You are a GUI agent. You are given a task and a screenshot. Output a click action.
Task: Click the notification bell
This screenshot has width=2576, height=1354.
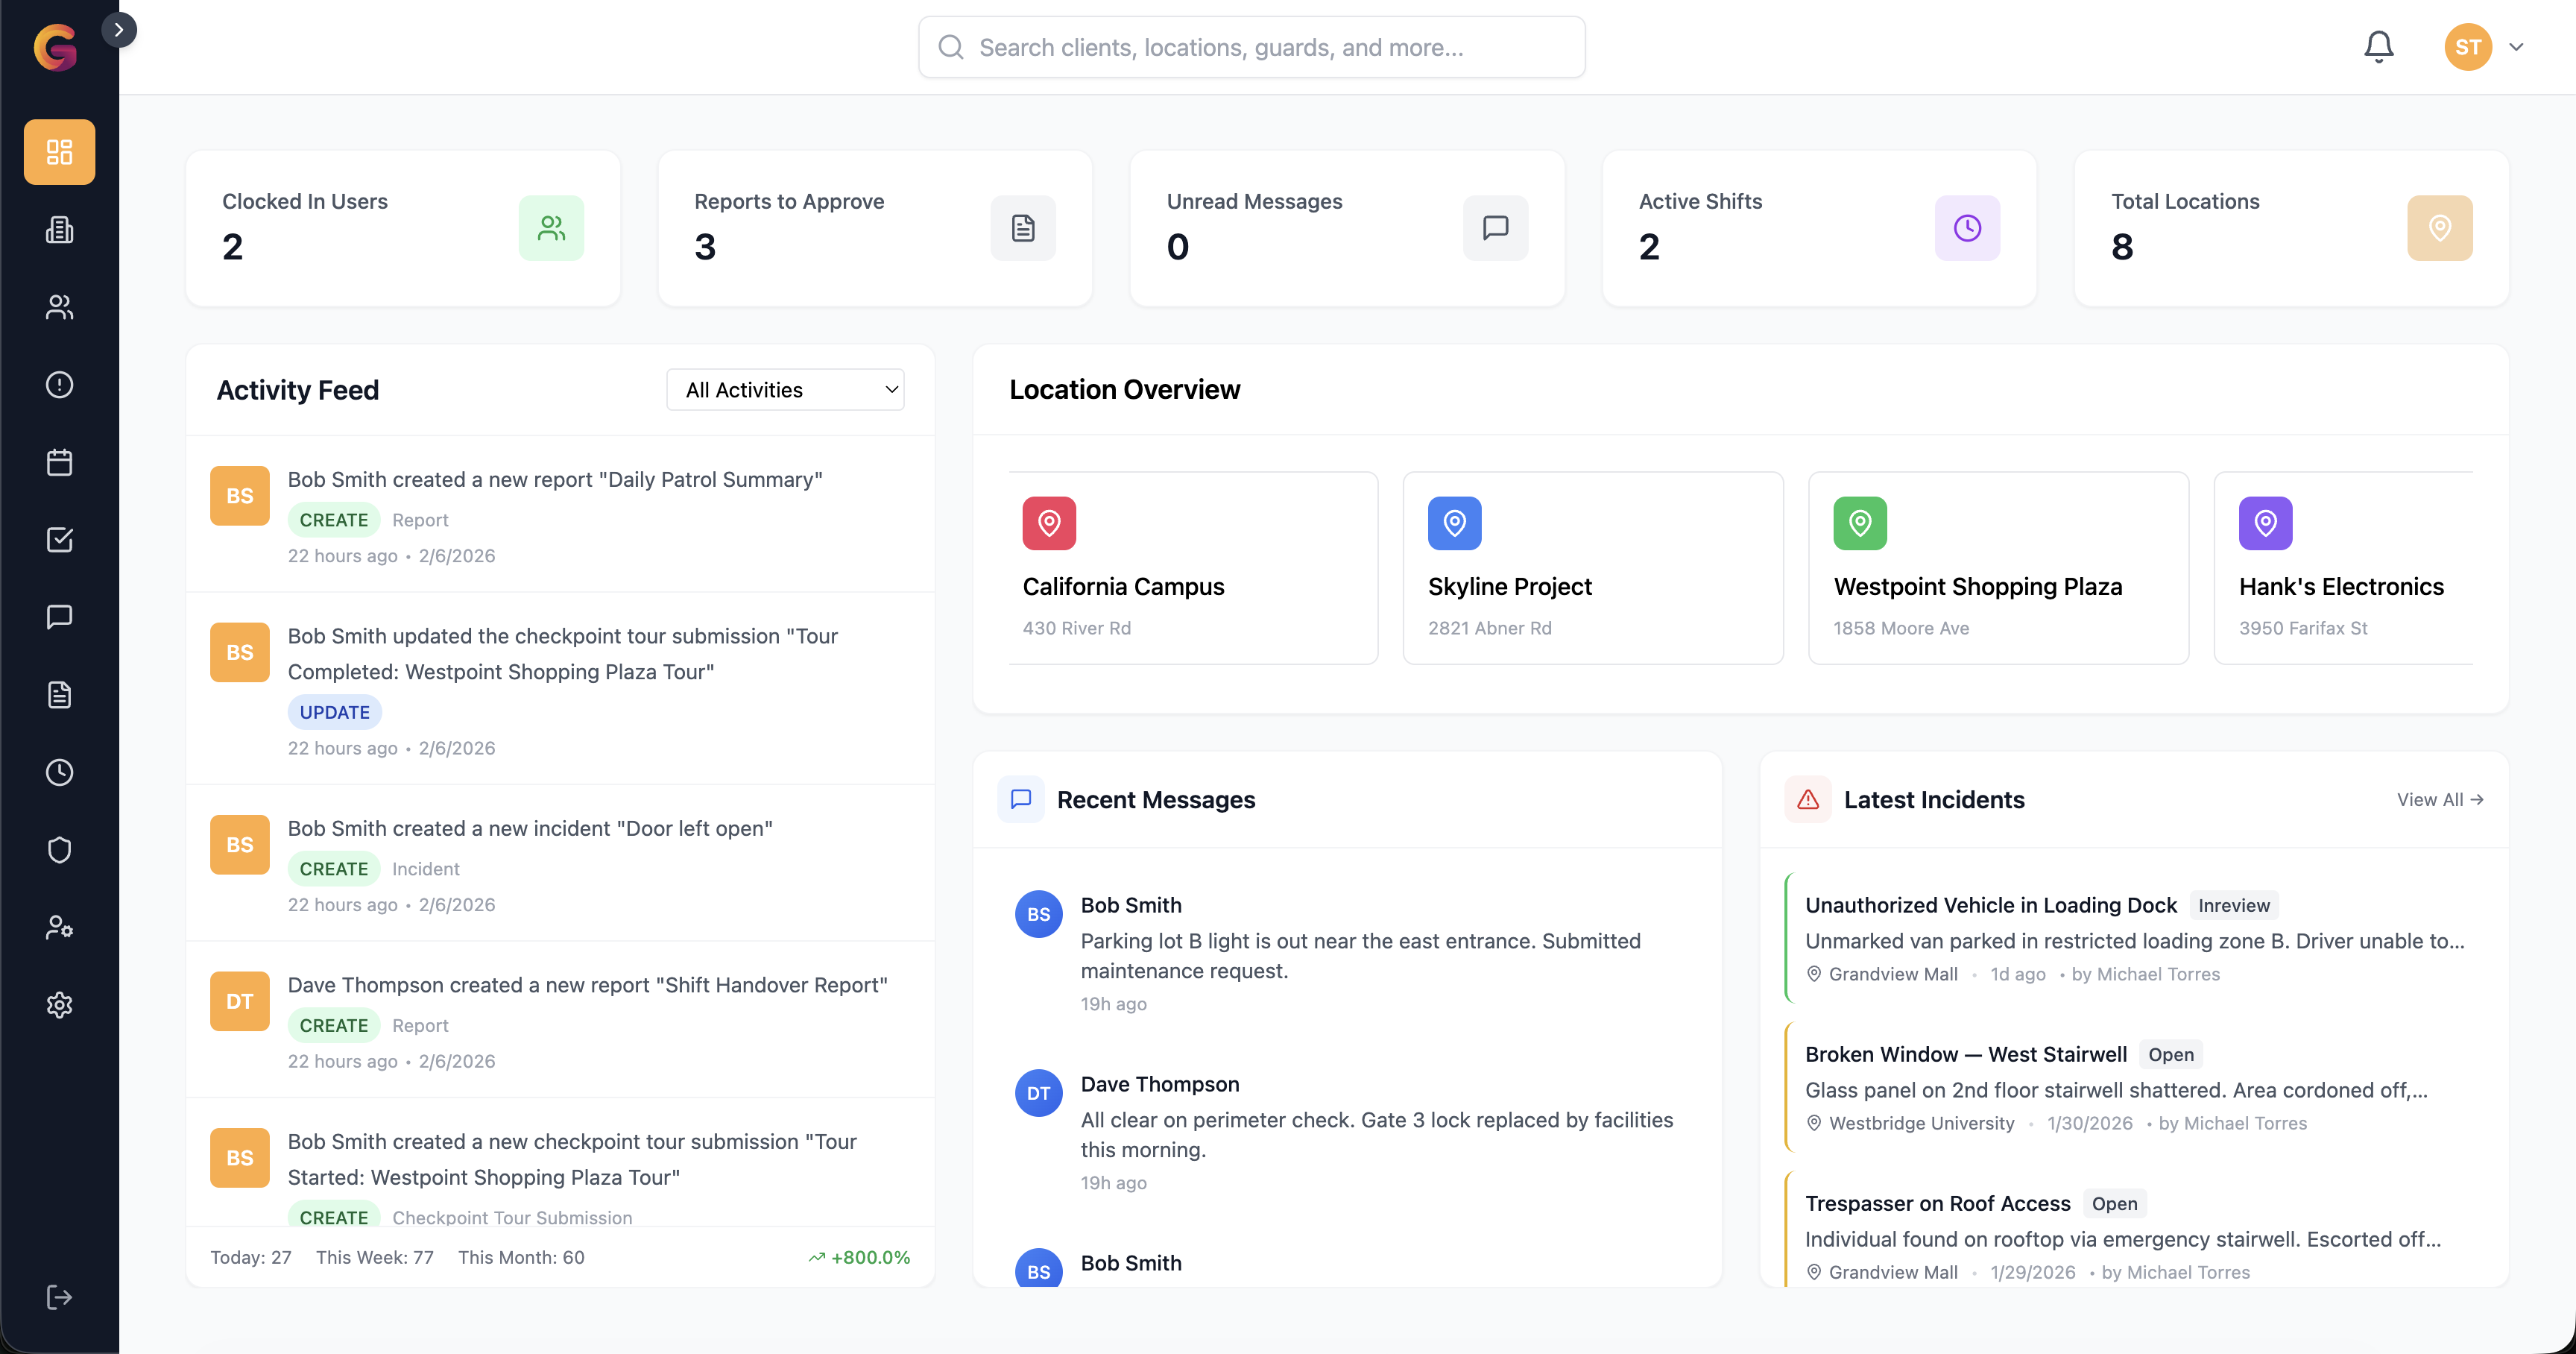point(2379,46)
